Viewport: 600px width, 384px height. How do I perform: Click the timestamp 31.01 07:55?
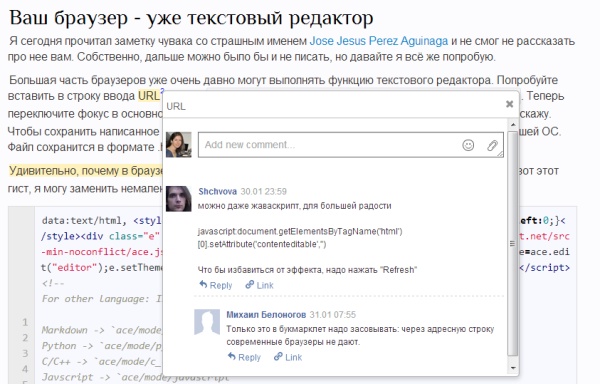333,315
